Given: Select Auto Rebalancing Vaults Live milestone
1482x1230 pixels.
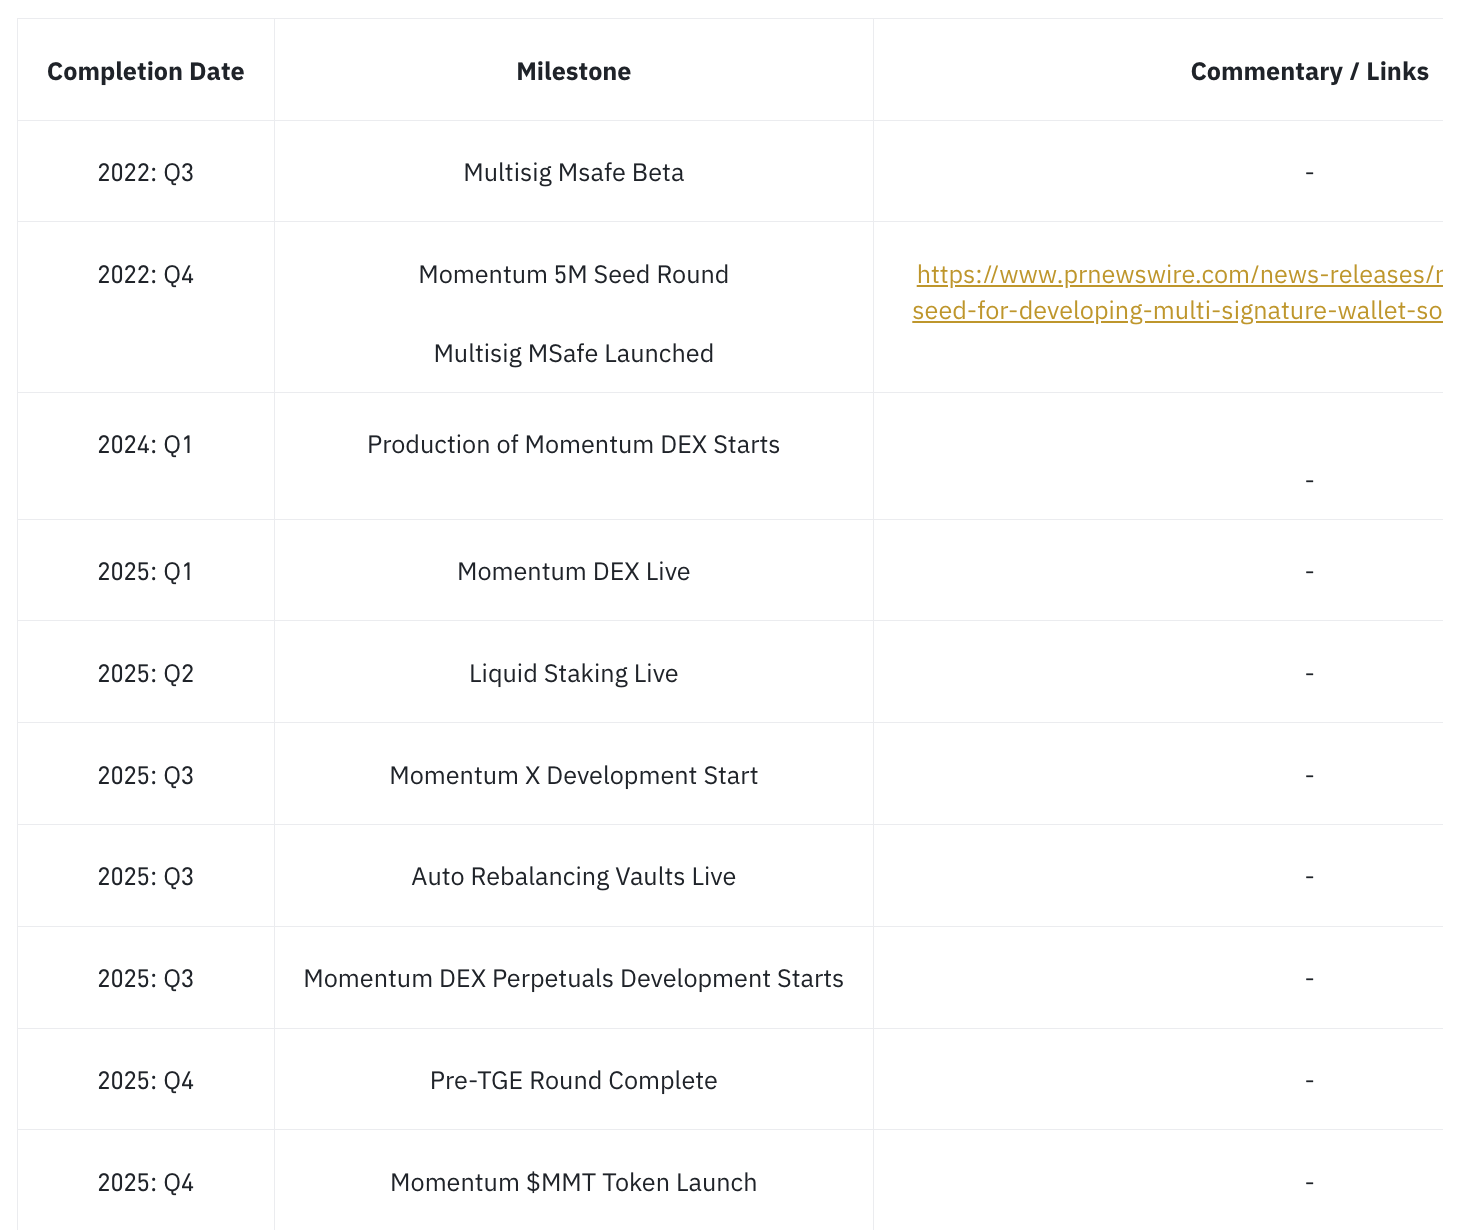Looking at the screenshot, I should 573,877.
